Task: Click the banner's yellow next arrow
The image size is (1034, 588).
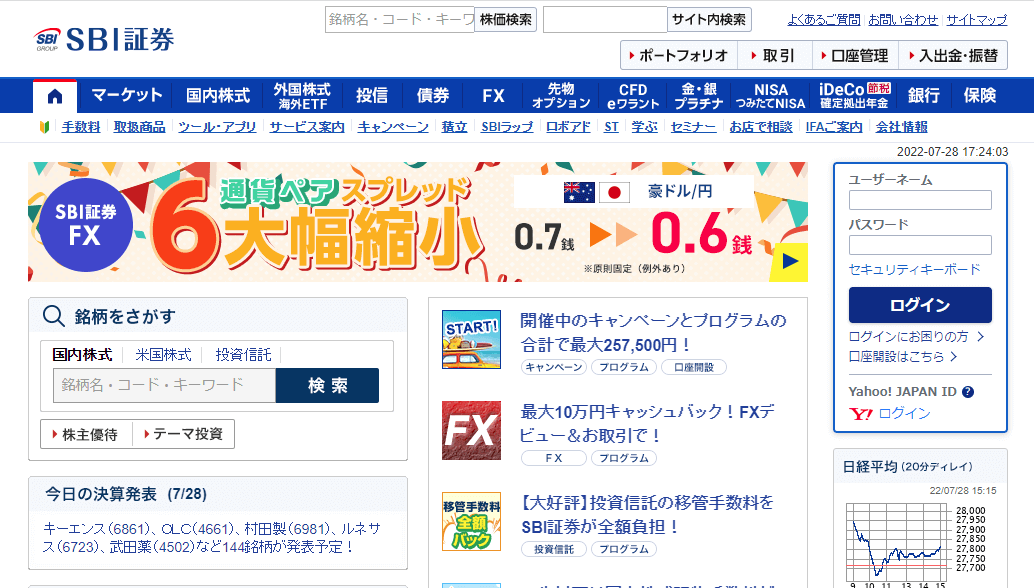Action: tap(789, 262)
